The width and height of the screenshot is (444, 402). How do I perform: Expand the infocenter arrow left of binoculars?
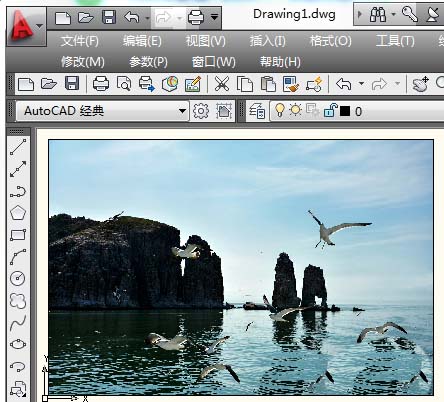pos(360,15)
